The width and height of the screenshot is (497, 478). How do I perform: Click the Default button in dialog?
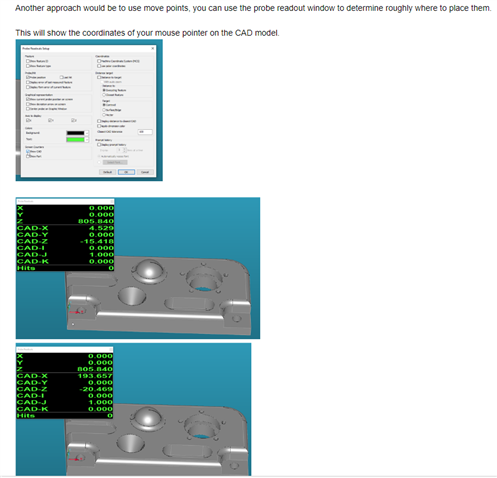[107, 172]
